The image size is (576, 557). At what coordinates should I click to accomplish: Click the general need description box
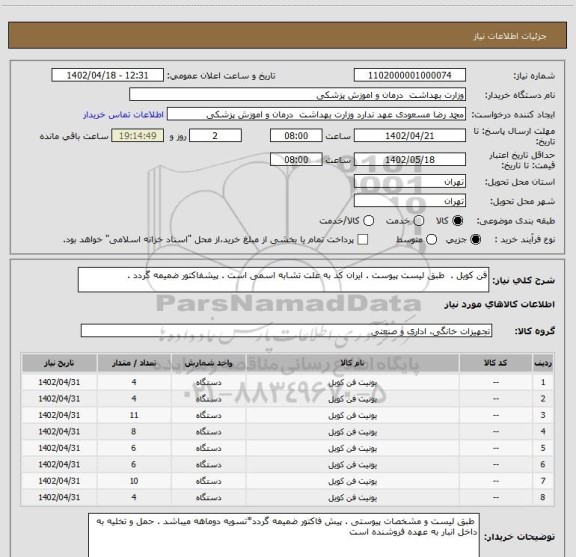pyautogui.click(x=283, y=280)
